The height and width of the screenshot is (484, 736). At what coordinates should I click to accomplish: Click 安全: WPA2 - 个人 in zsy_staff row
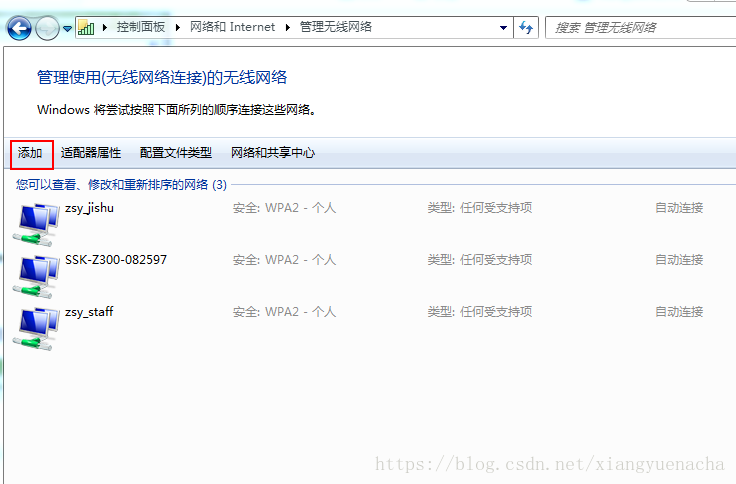point(284,312)
